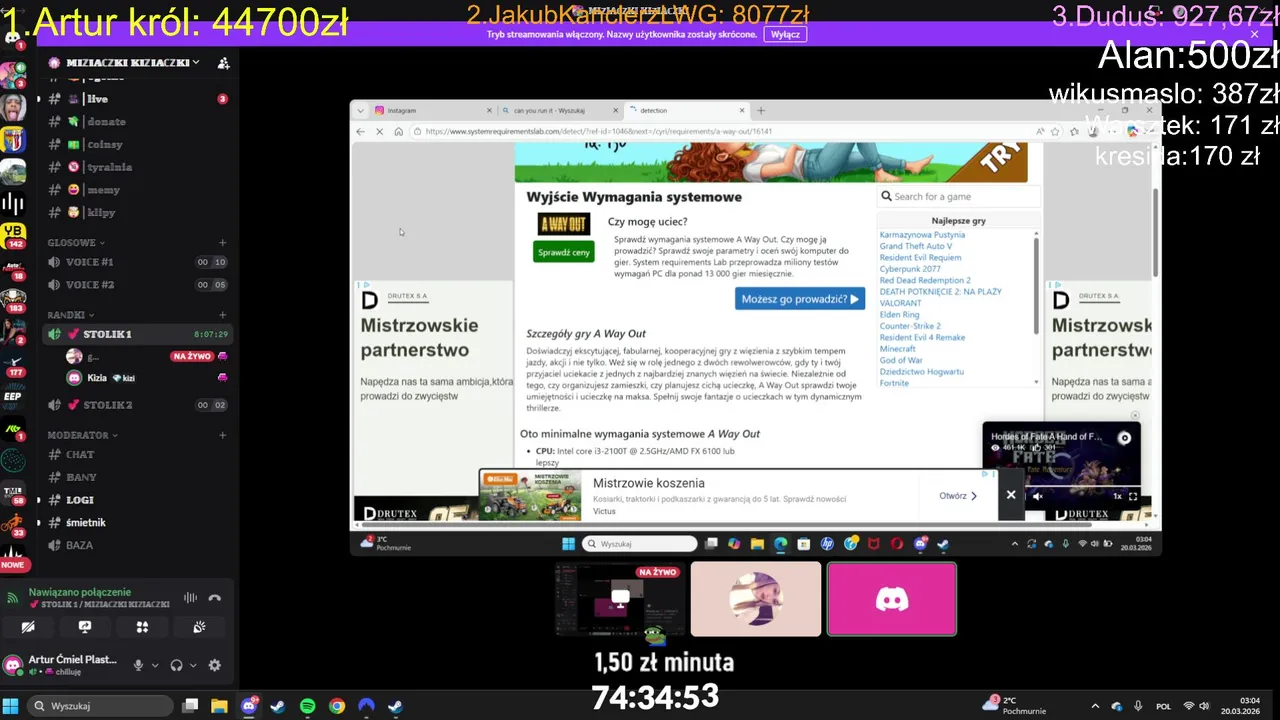Select the live stream thumbnail tile

tap(621, 599)
